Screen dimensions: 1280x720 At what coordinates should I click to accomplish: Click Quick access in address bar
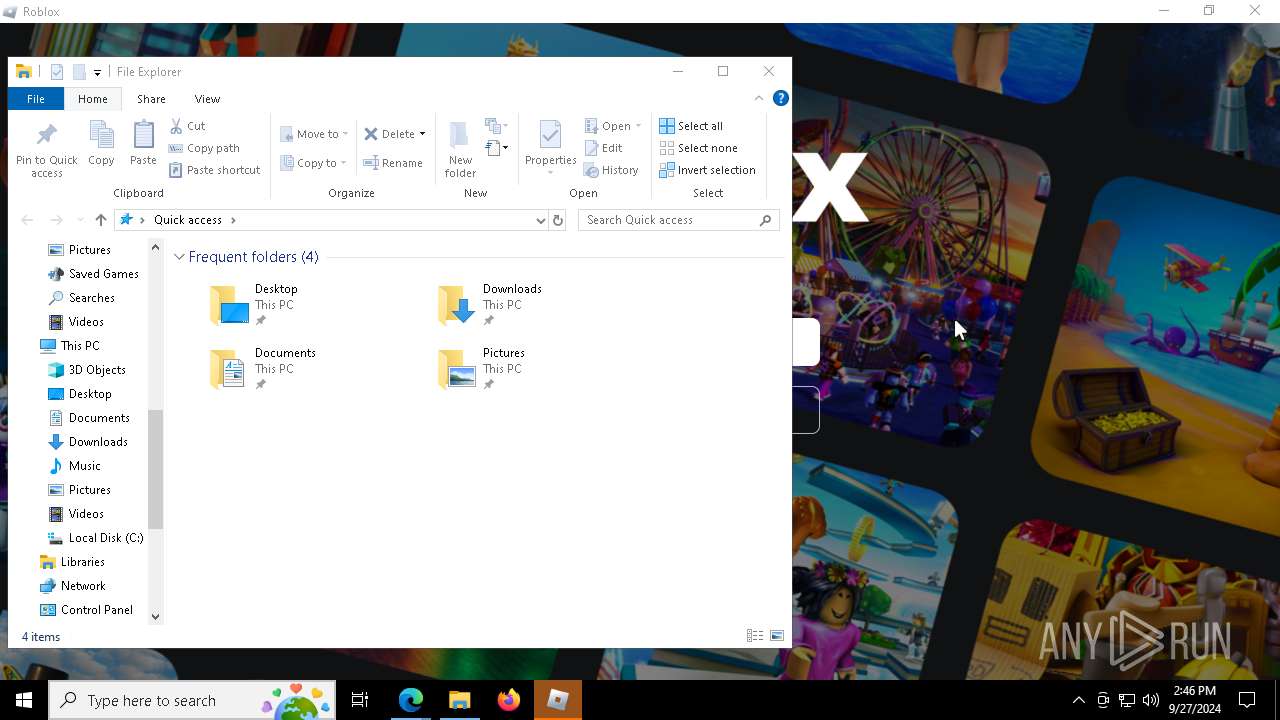pyautogui.click(x=188, y=220)
